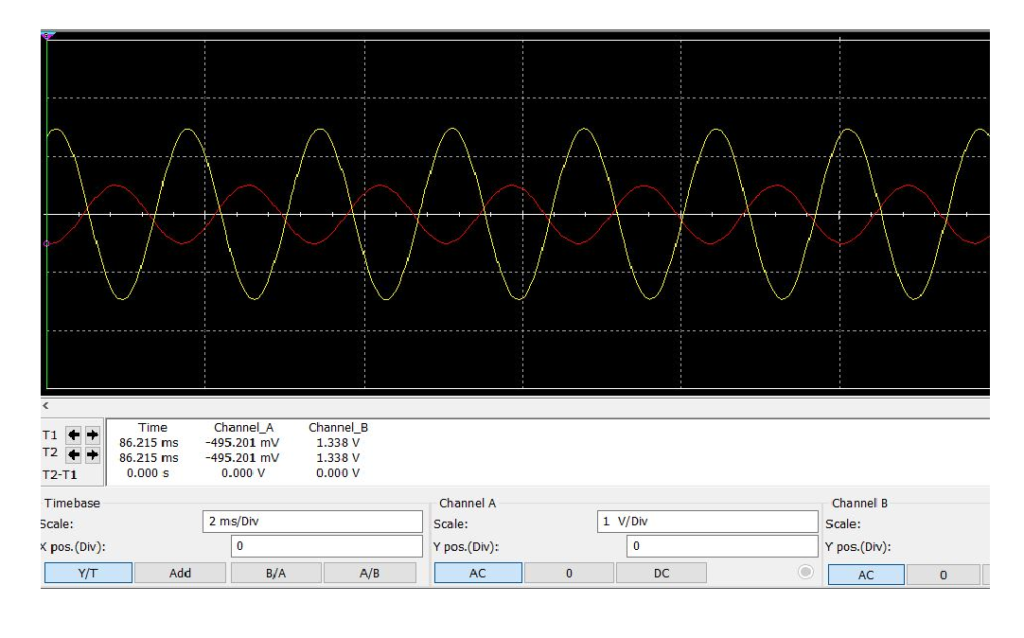Viewport: 1024px width, 638px height.
Task: Click Channel A Y pos. (Div) field
Action: [722, 546]
